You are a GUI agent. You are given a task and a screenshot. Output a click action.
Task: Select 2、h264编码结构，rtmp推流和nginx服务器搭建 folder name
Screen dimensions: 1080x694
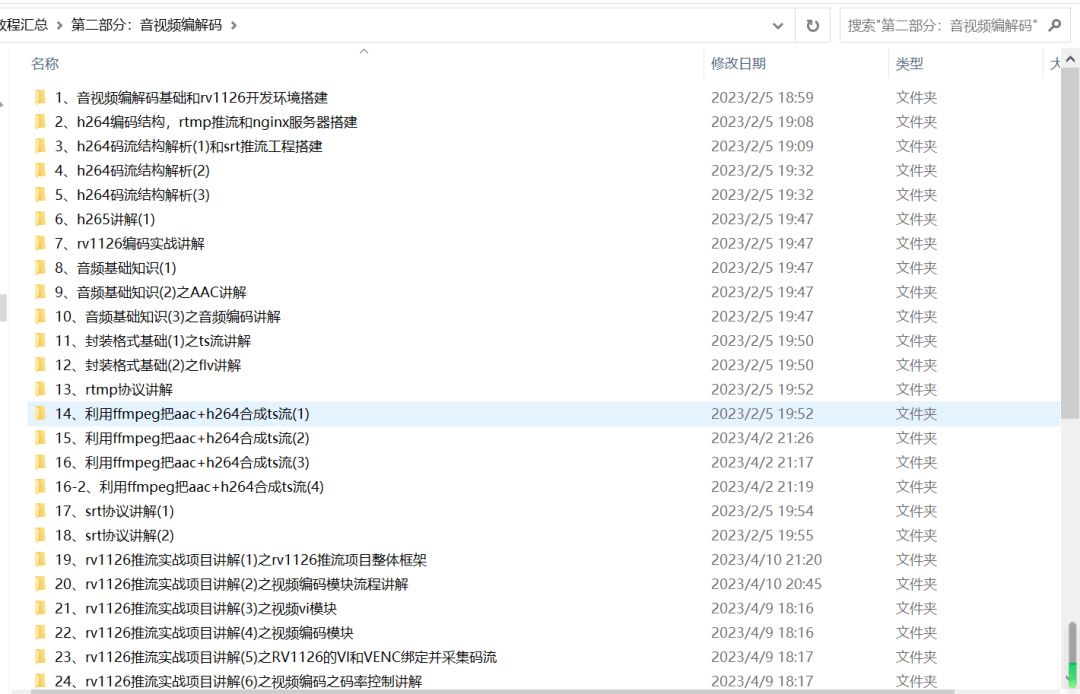[x=206, y=122]
